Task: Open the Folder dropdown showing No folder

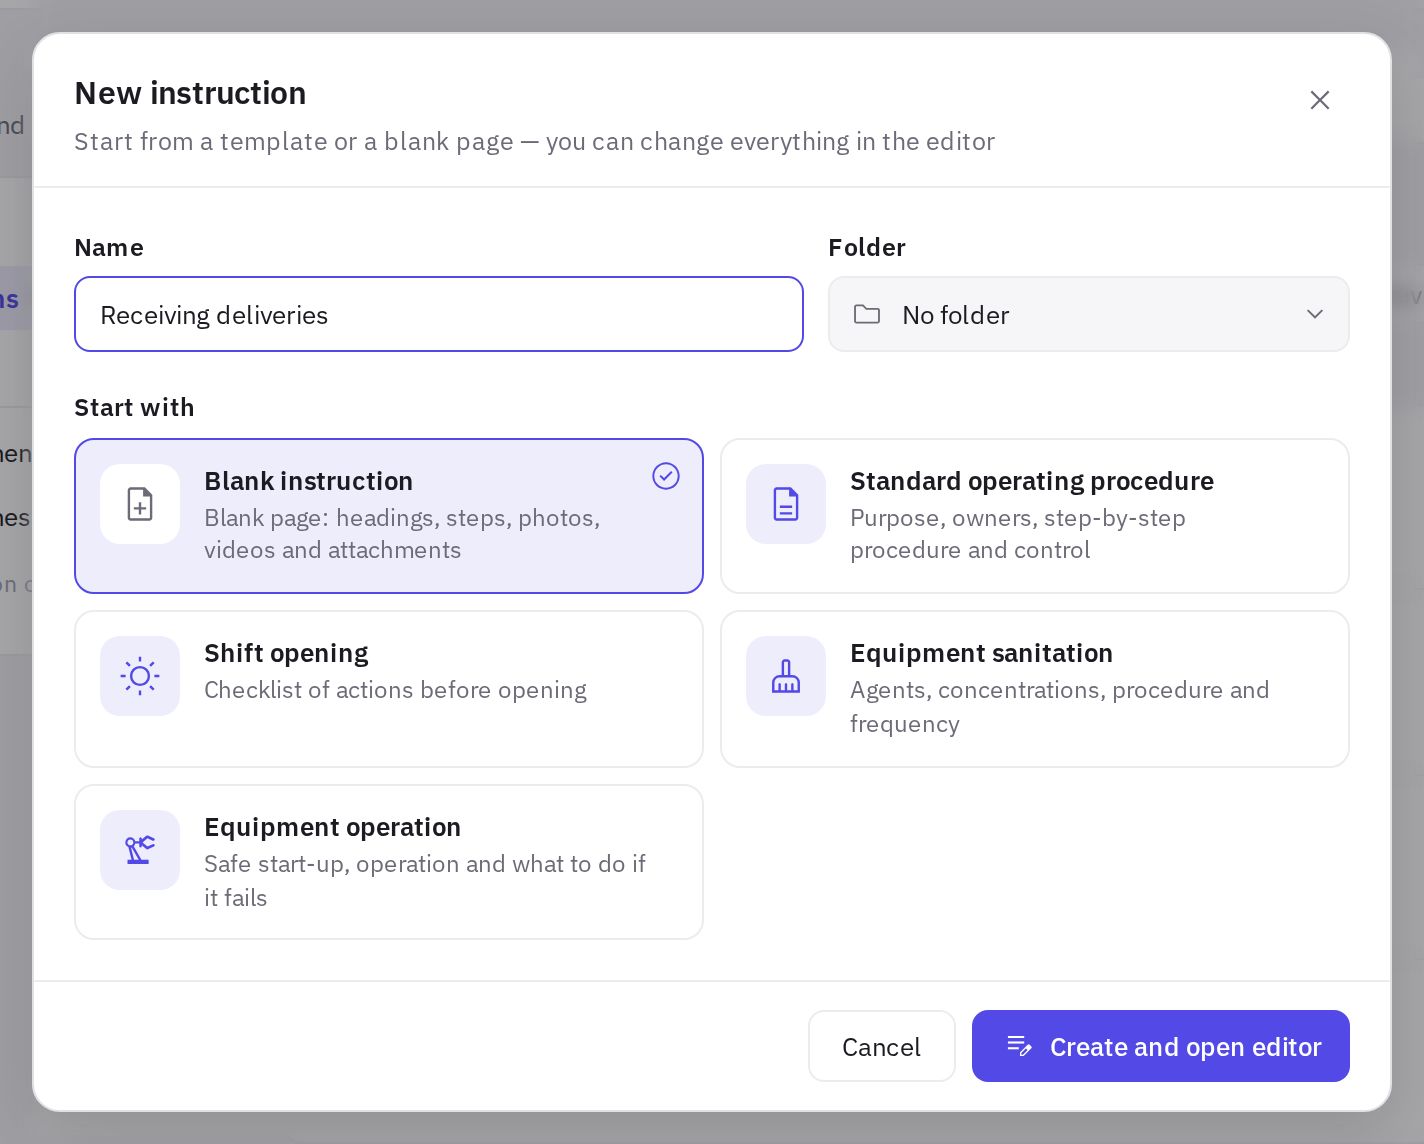Action: click(1089, 314)
